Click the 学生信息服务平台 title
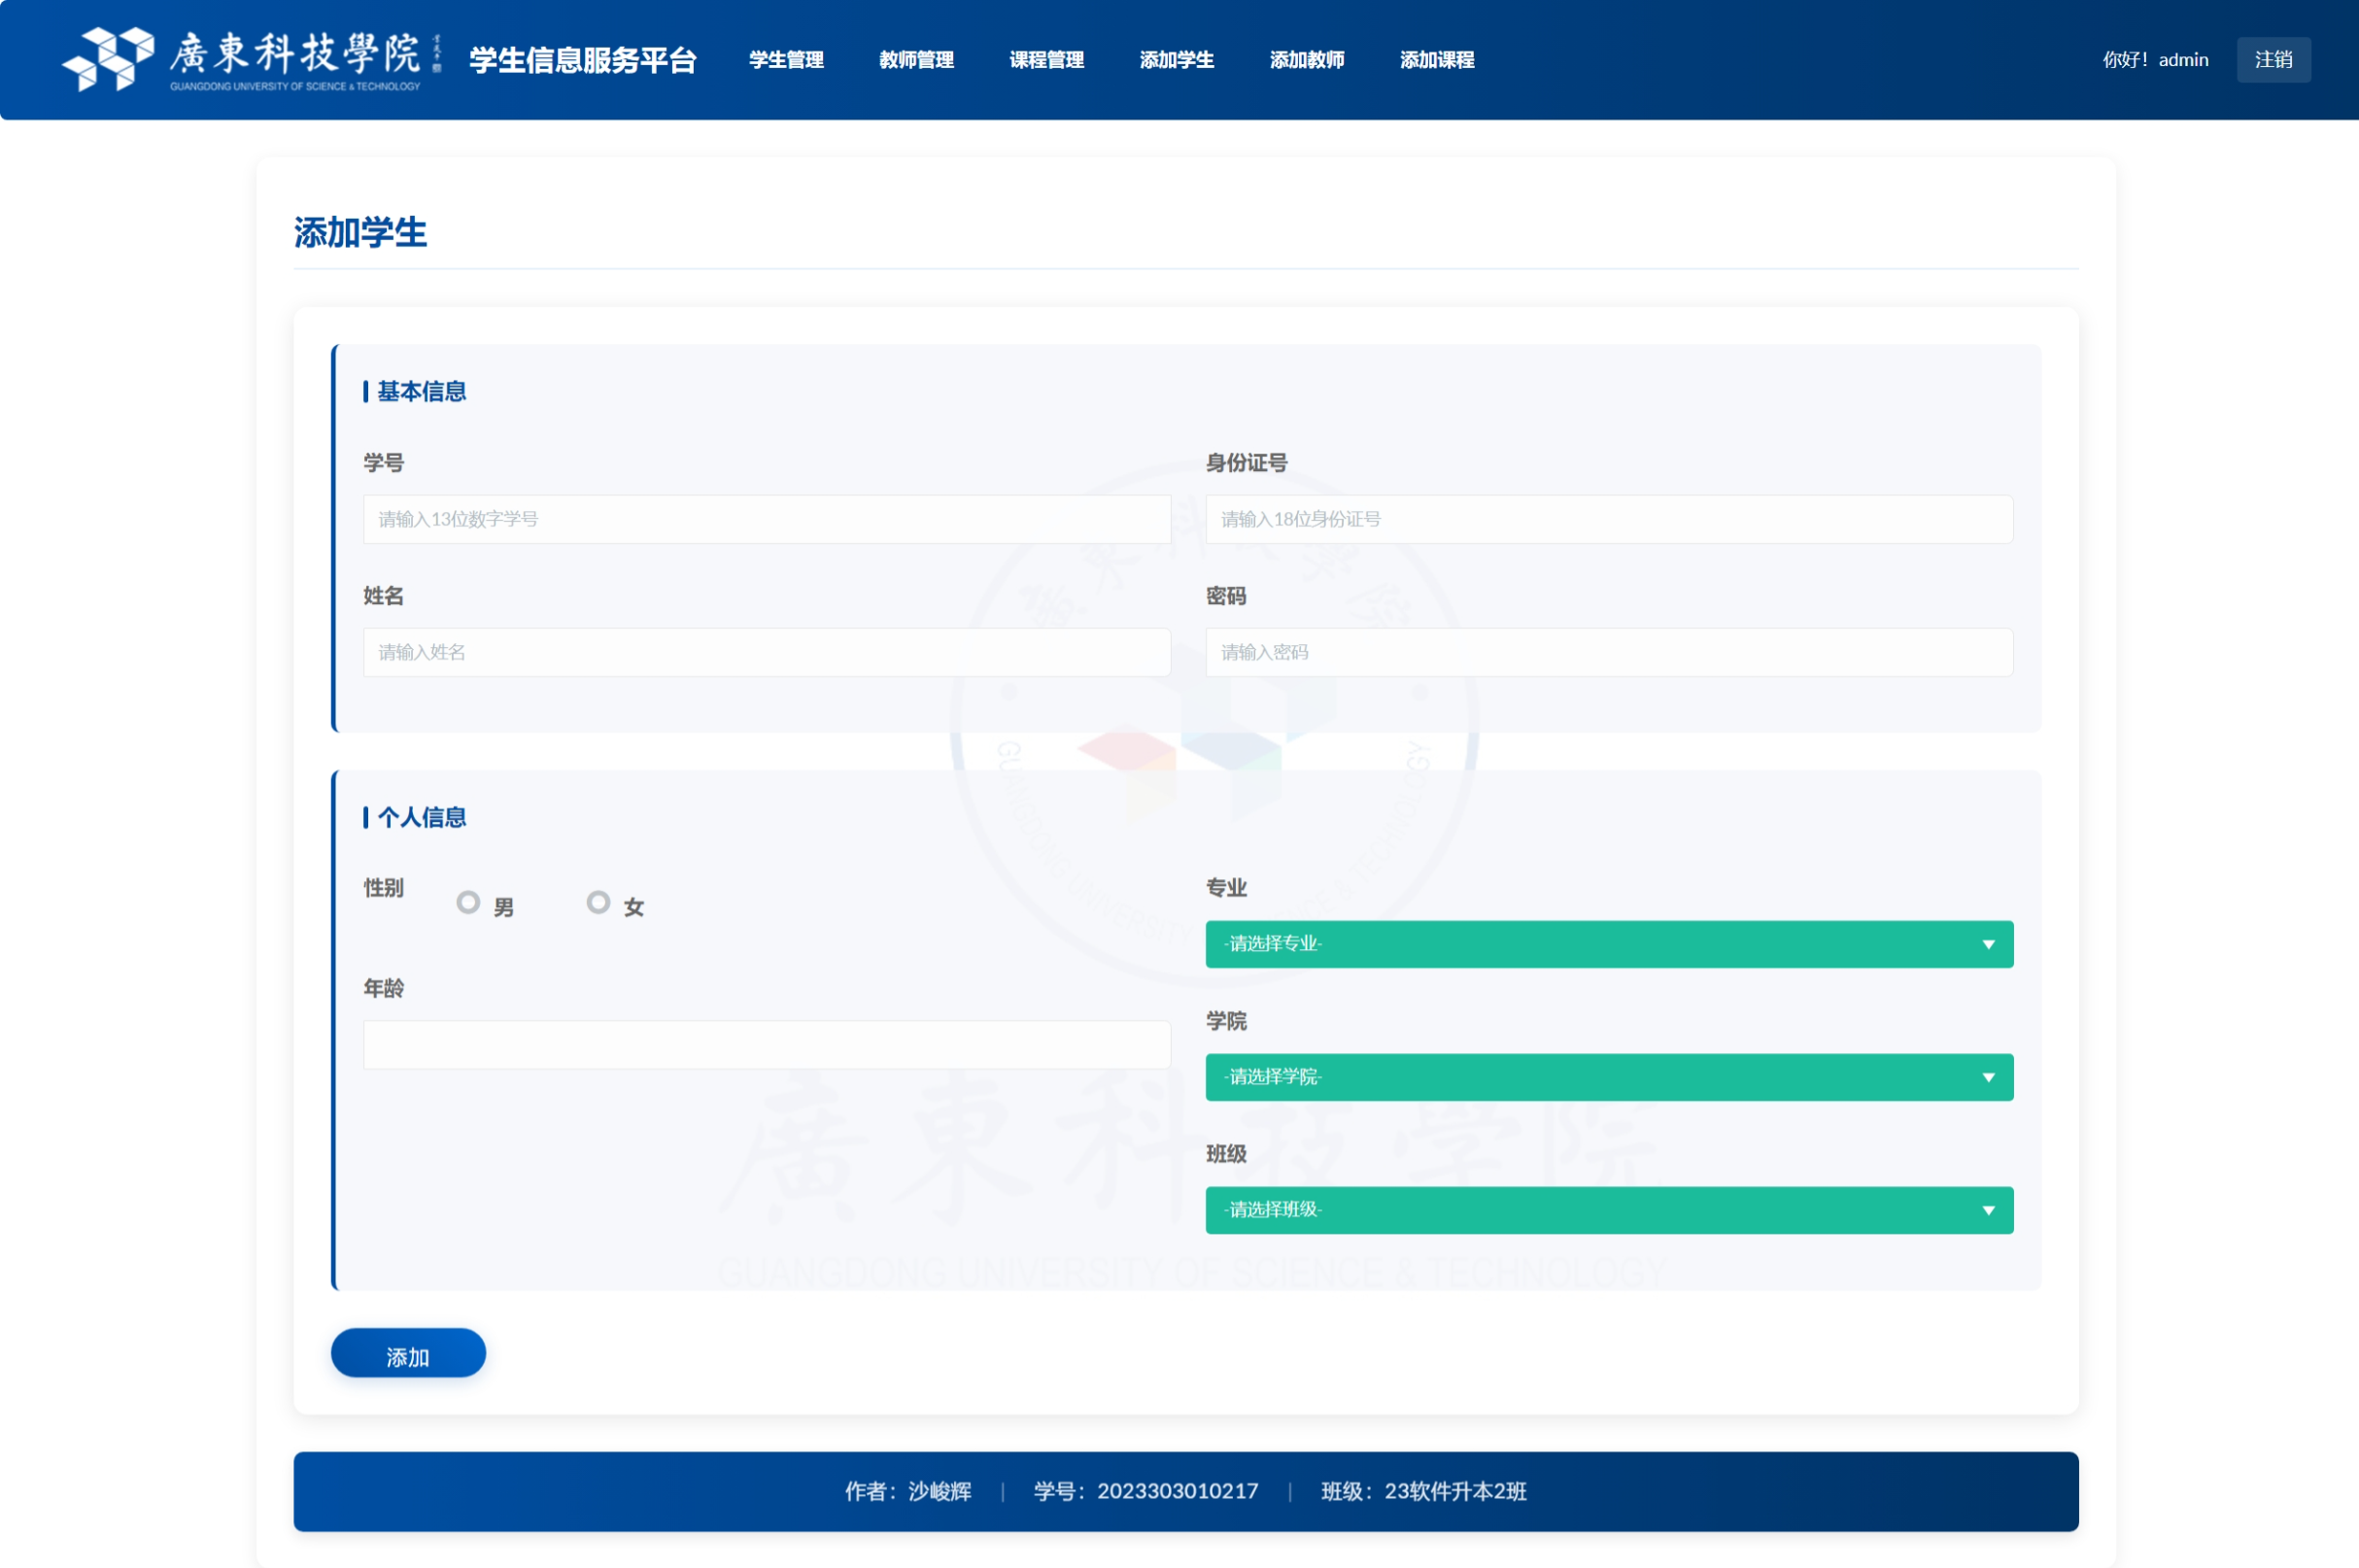Screen dimensions: 2359x1568 pyautogui.click(x=583, y=60)
